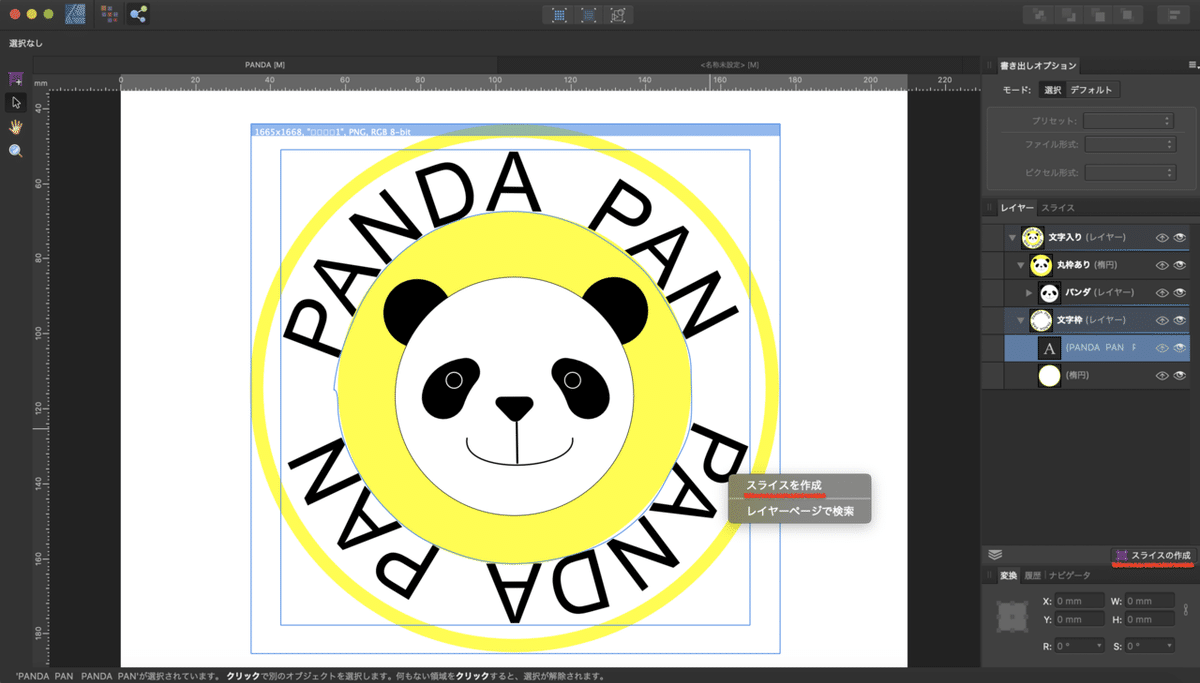1200x683 pixels.
Task: Select the Slice Selection arrow tool
Action: point(15,102)
